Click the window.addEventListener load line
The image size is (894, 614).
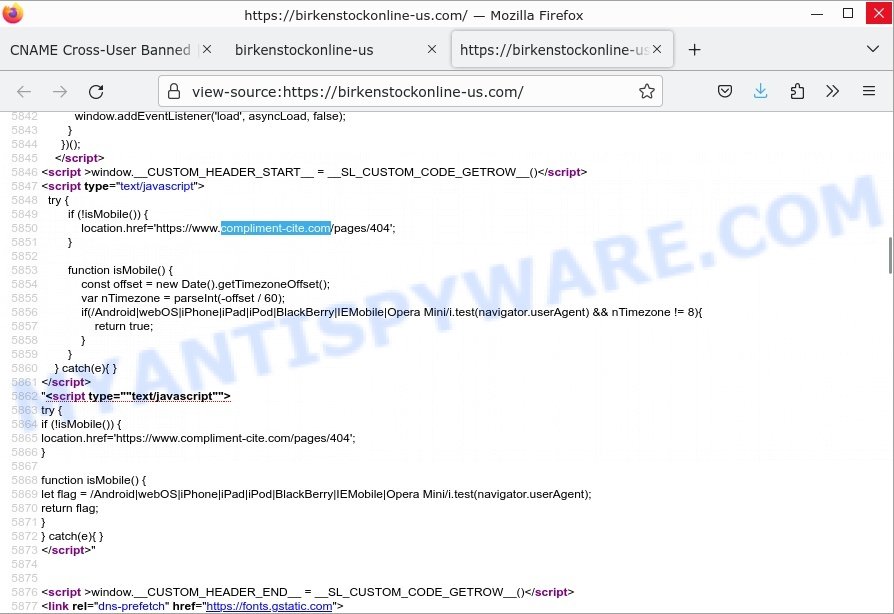pyautogui.click(x=210, y=116)
